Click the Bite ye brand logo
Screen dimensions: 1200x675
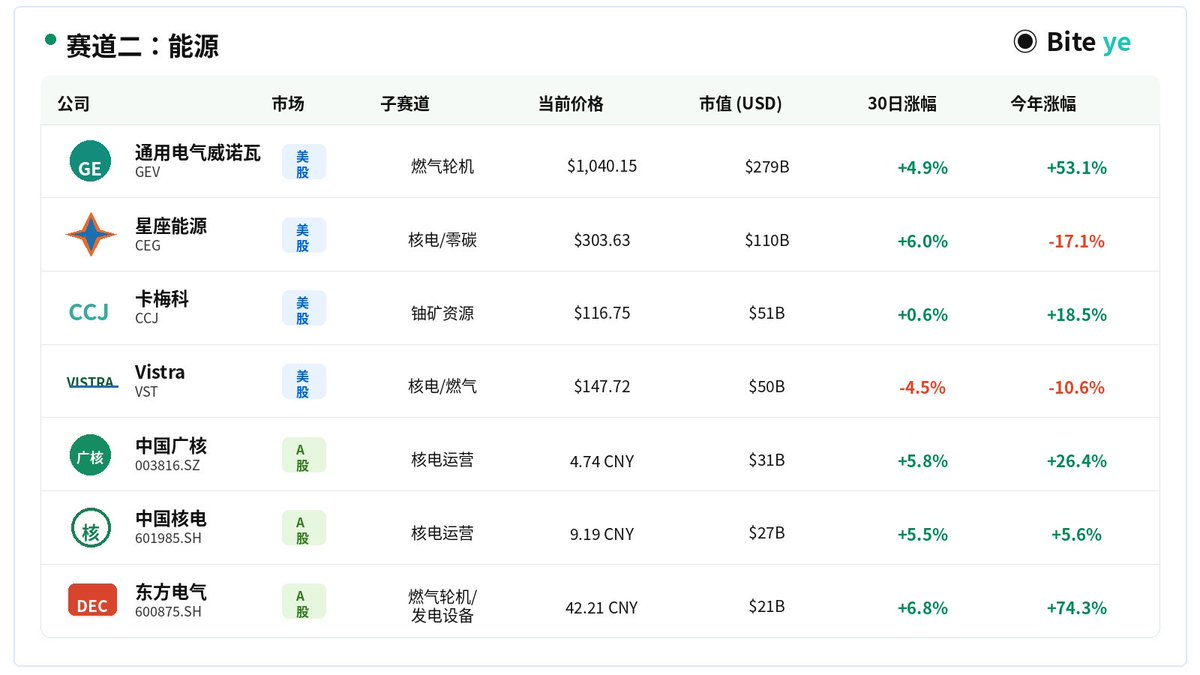click(x=1072, y=41)
